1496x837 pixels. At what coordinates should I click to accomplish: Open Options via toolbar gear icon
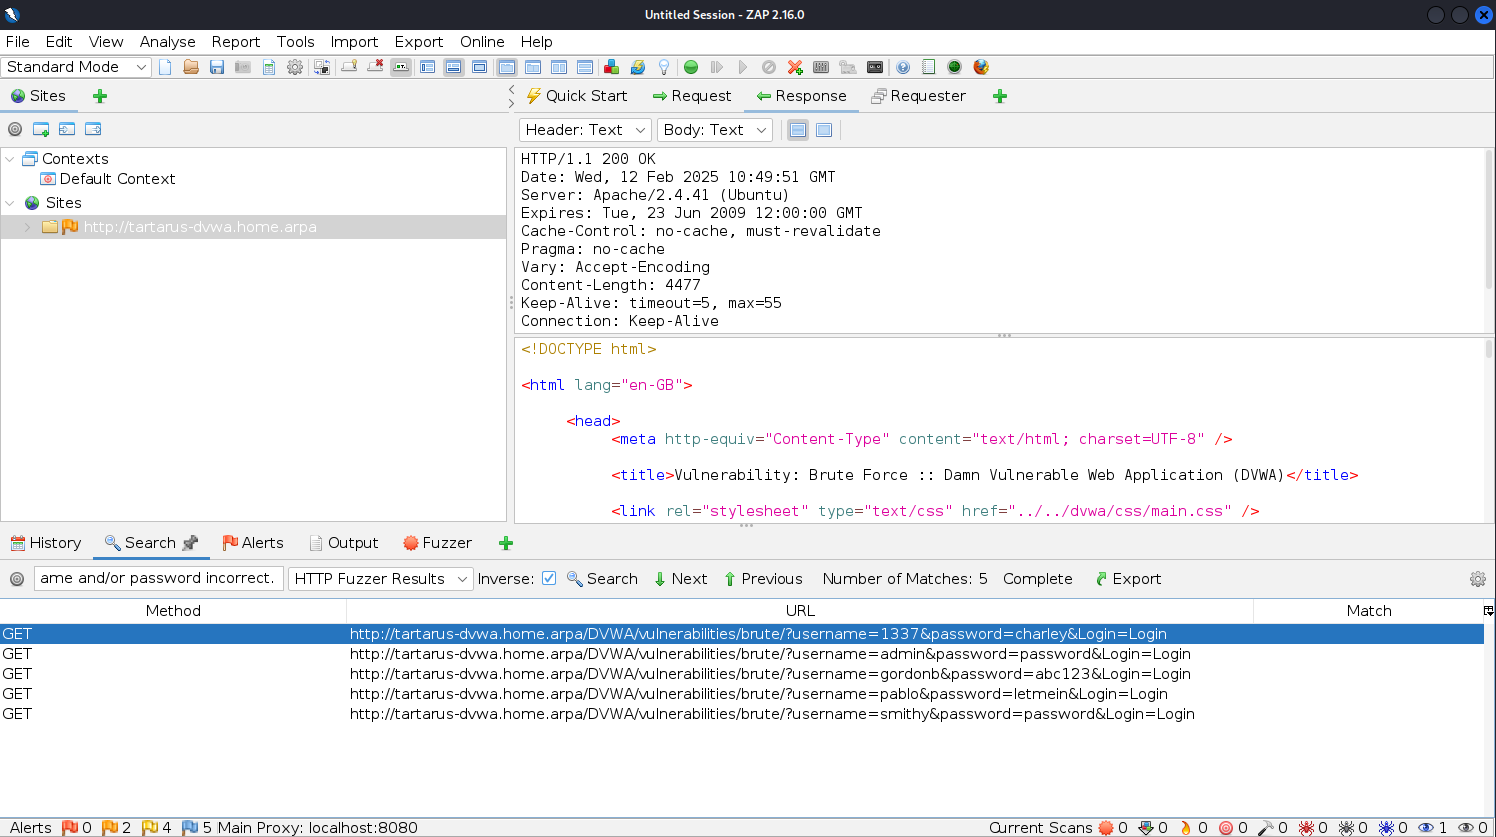tap(295, 67)
